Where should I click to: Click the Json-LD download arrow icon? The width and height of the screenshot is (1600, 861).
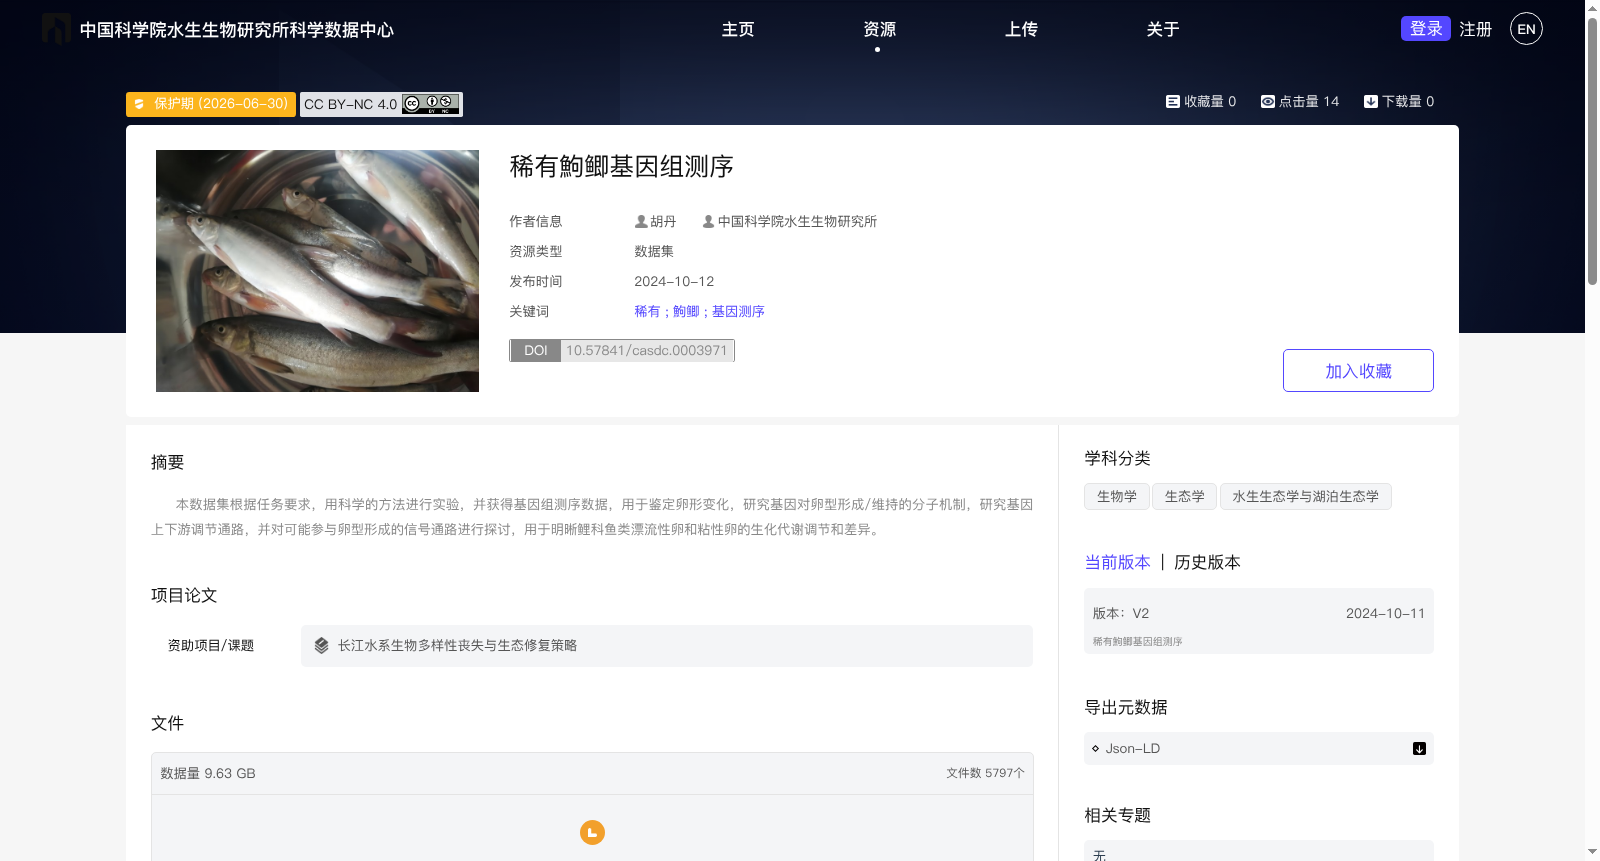tap(1419, 749)
